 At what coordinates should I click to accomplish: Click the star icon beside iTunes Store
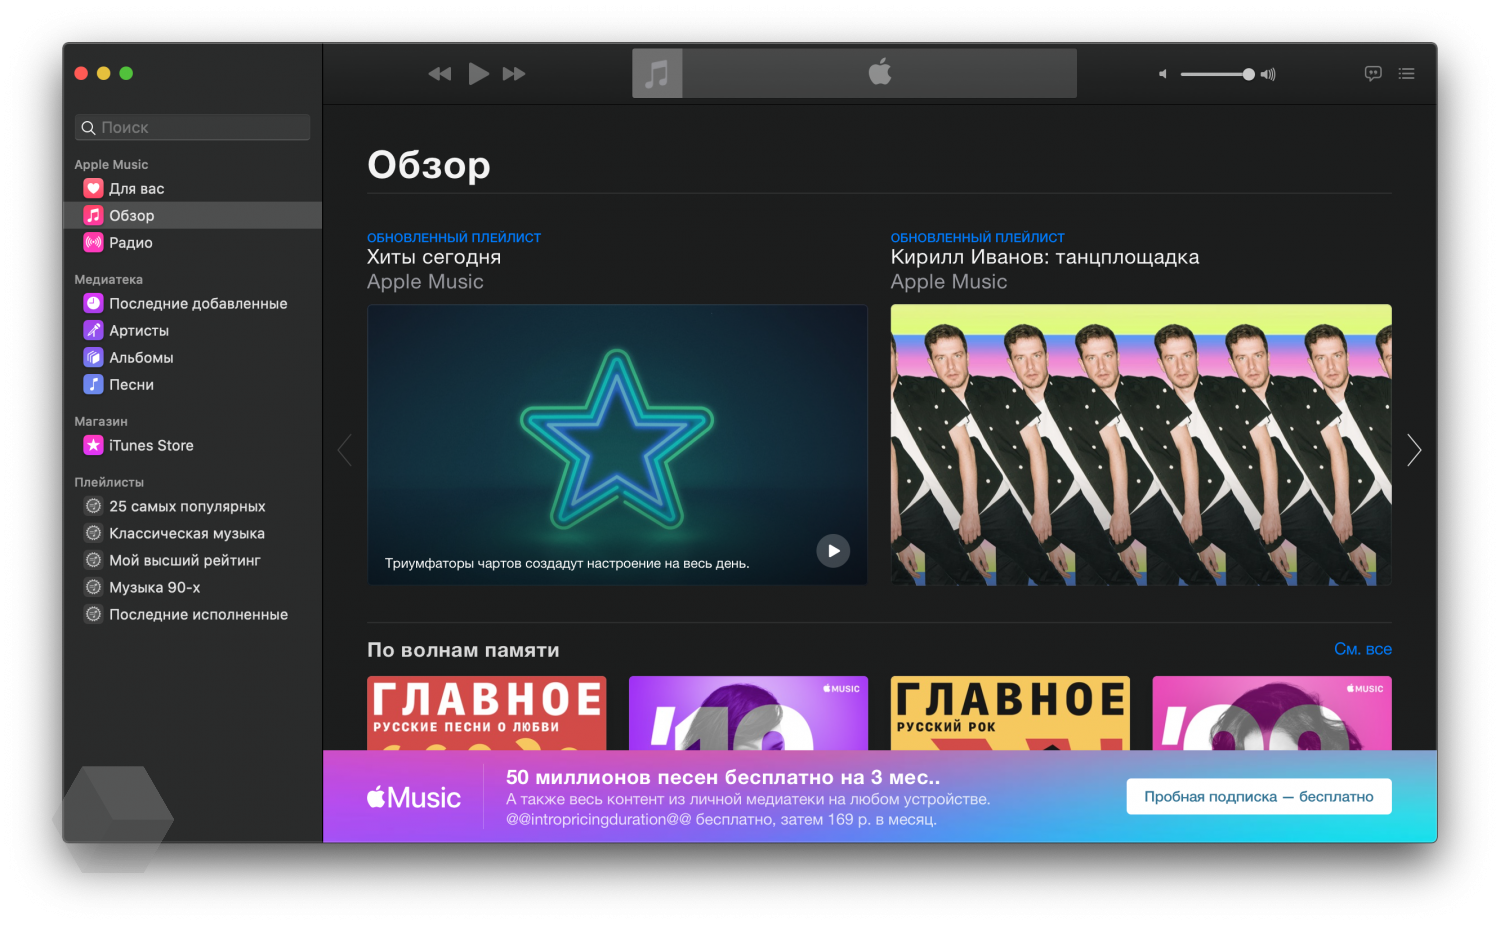point(93,445)
